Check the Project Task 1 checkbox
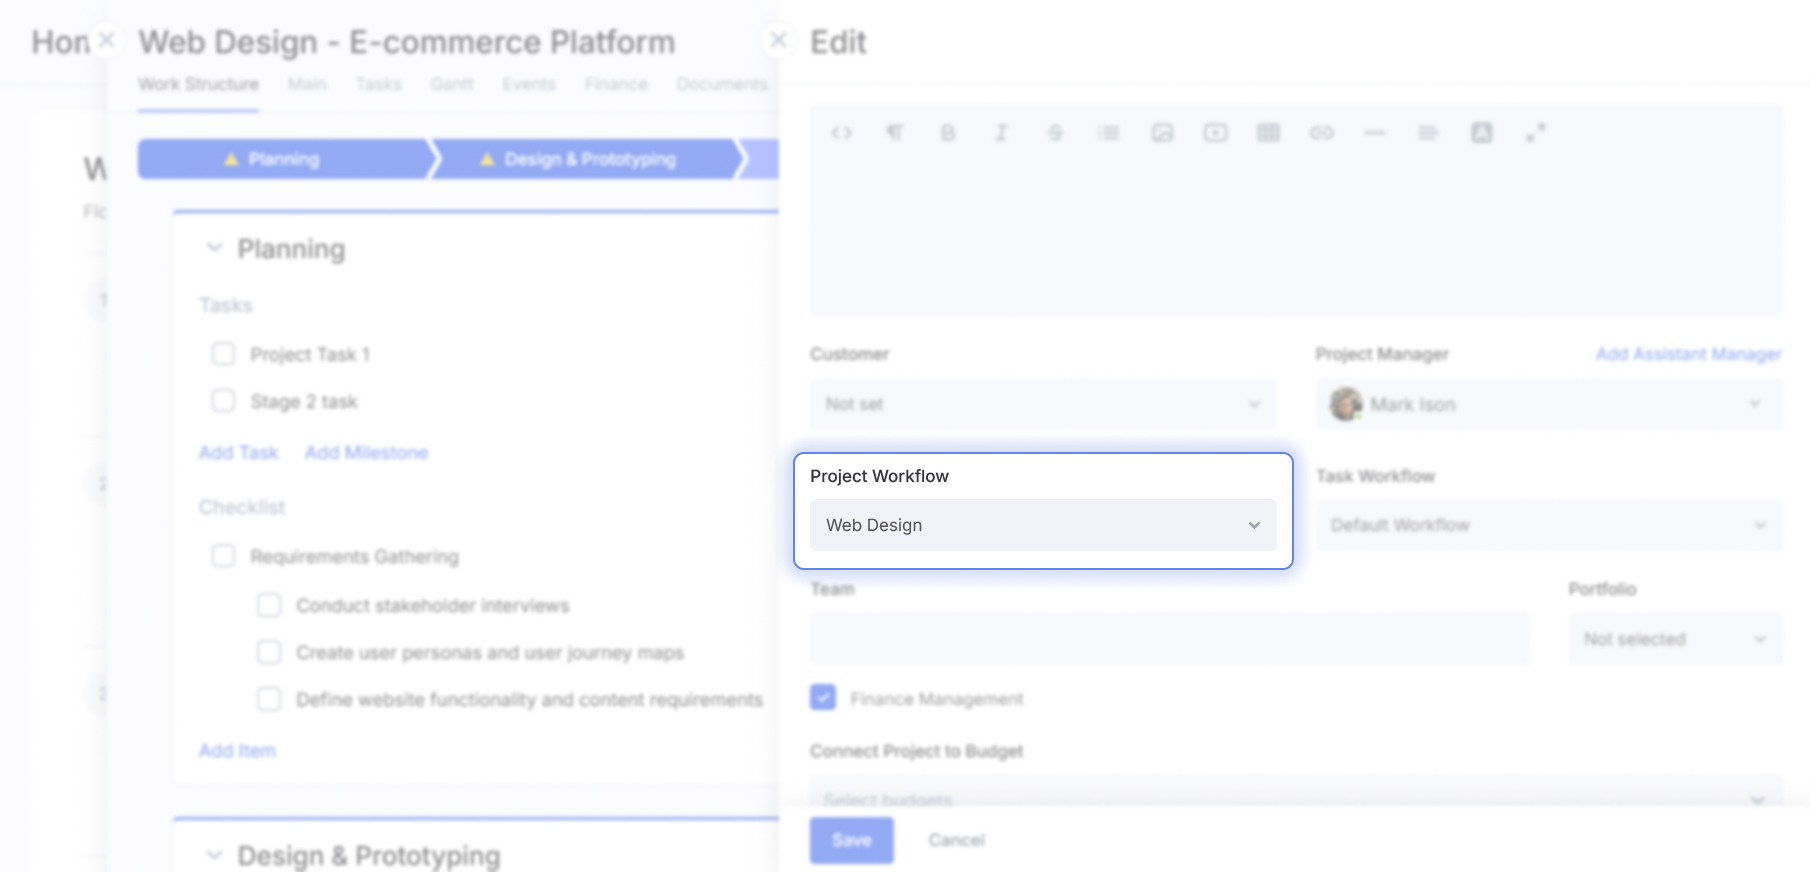This screenshot has width=1811, height=872. pos(223,354)
